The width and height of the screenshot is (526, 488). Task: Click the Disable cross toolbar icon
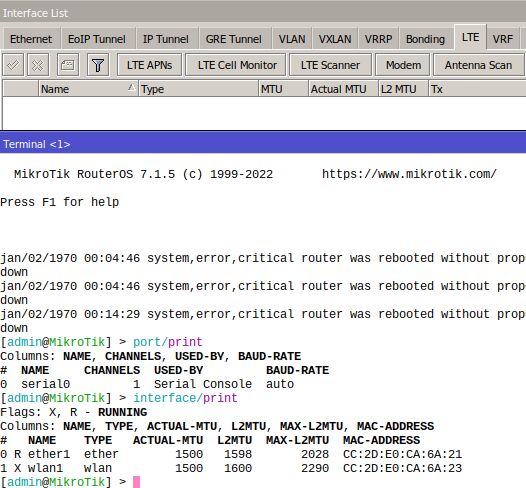38,65
